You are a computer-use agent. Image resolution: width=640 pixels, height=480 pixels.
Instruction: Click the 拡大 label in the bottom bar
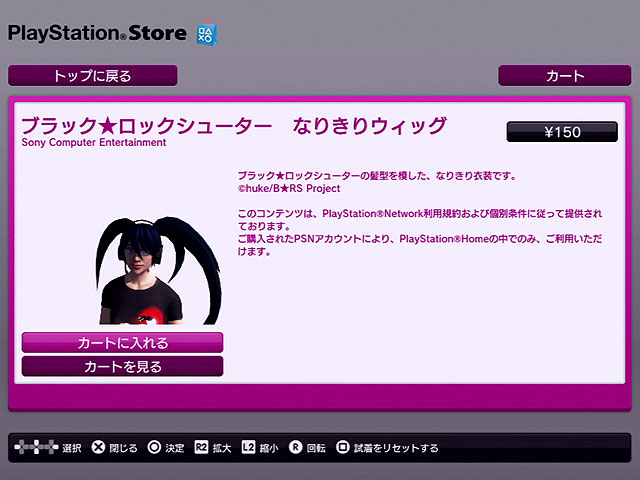click(x=222, y=448)
